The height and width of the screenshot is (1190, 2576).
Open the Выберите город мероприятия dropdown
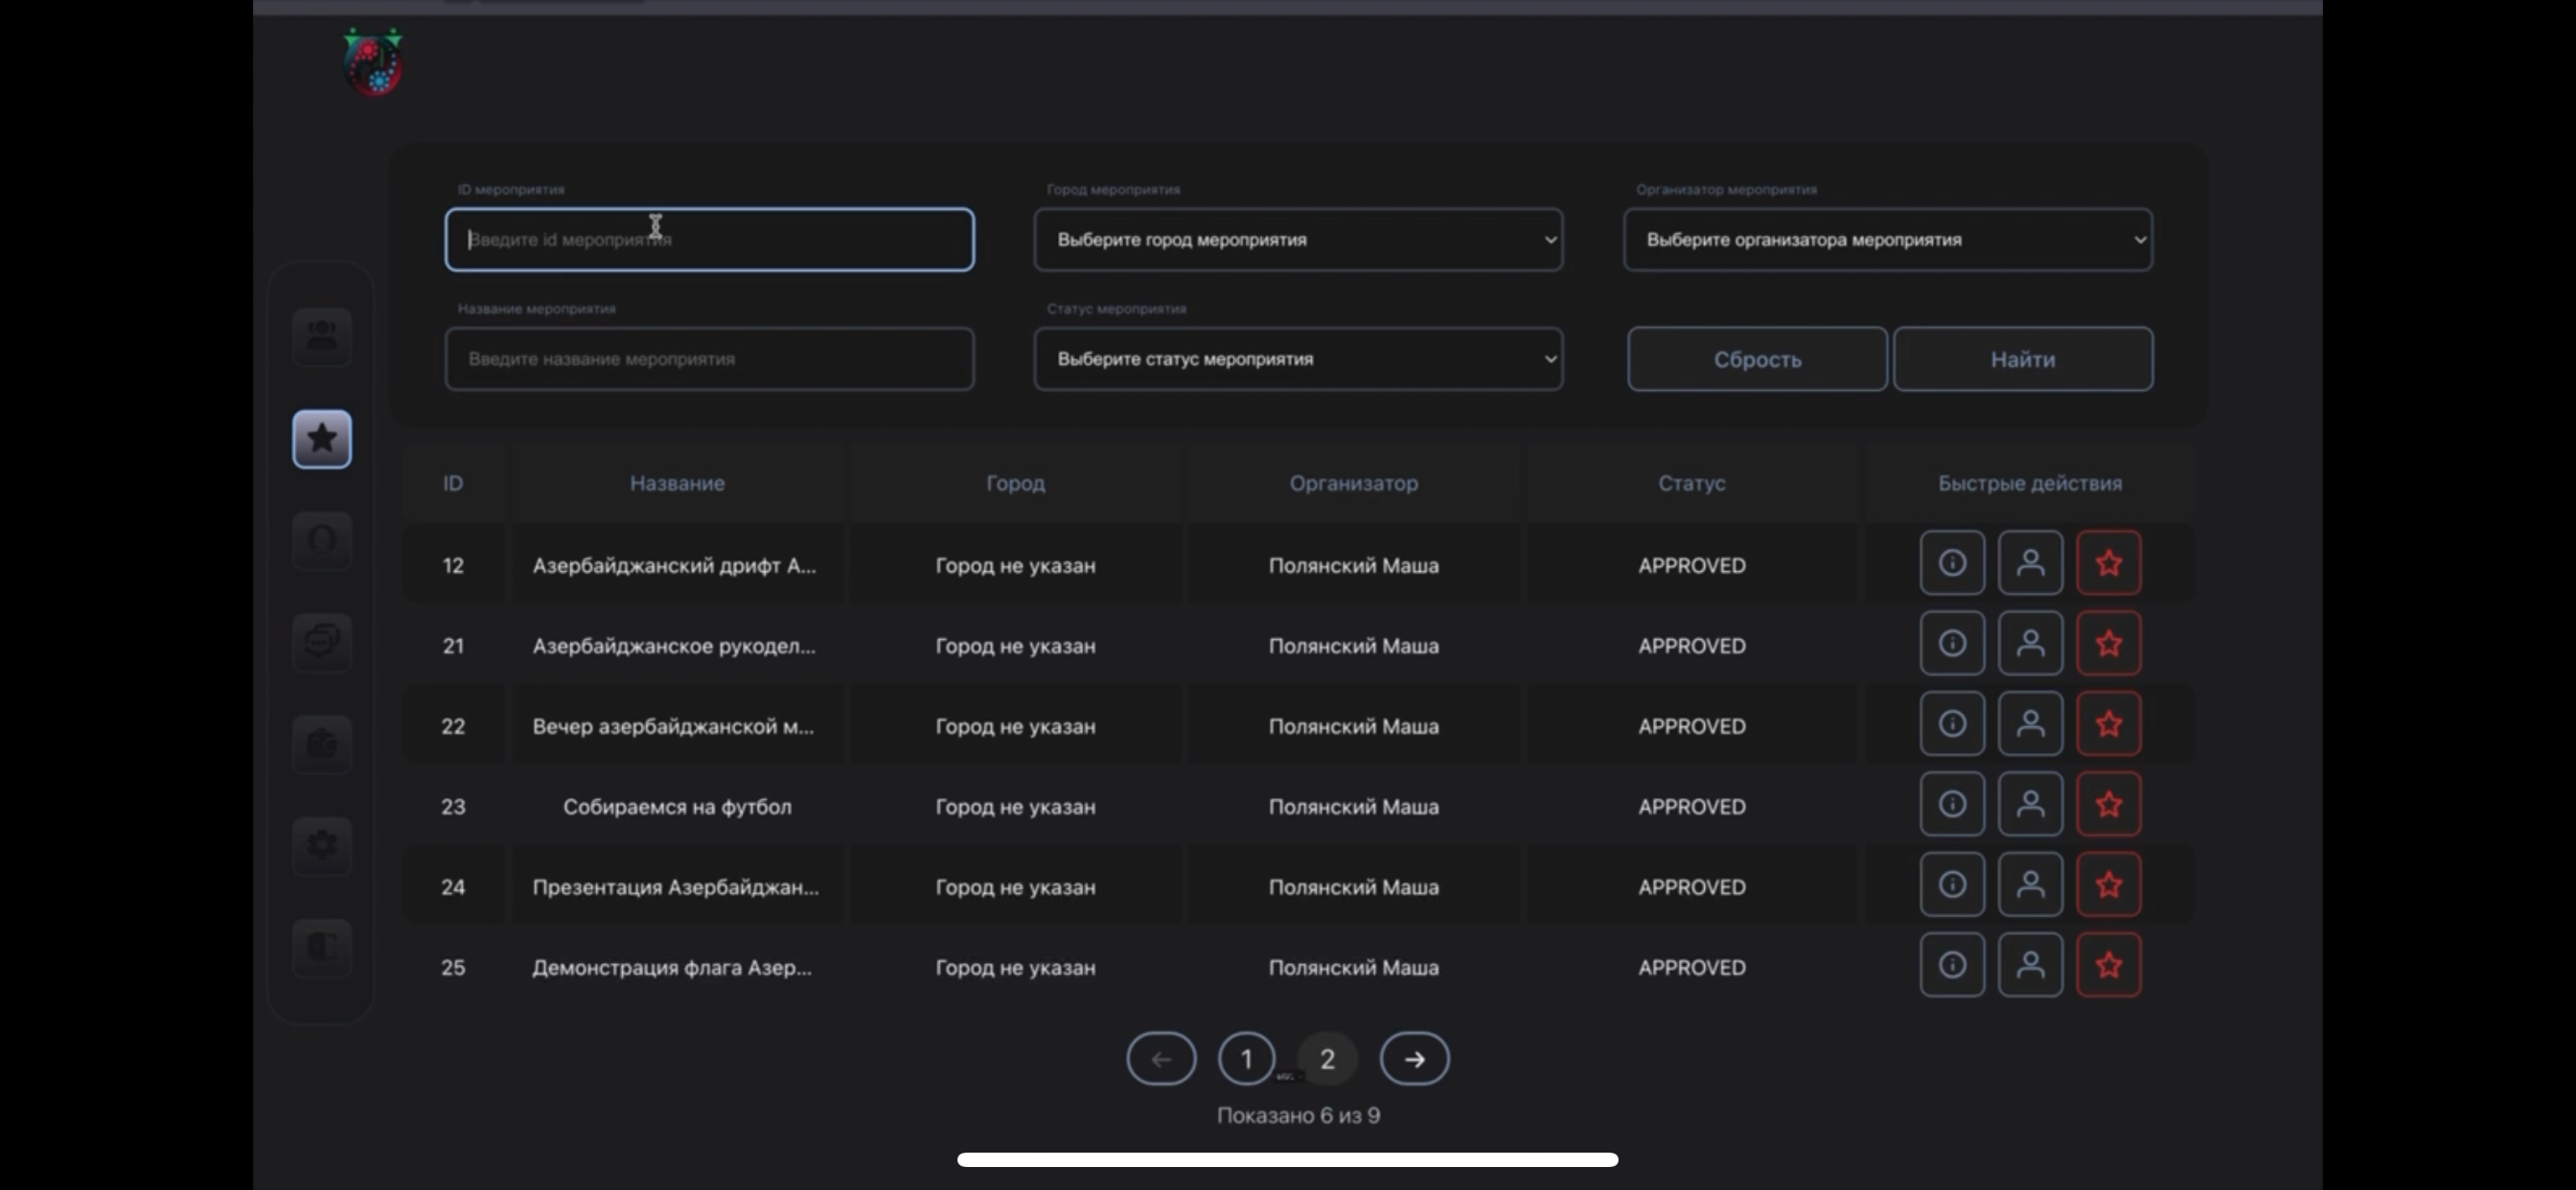click(x=1298, y=240)
